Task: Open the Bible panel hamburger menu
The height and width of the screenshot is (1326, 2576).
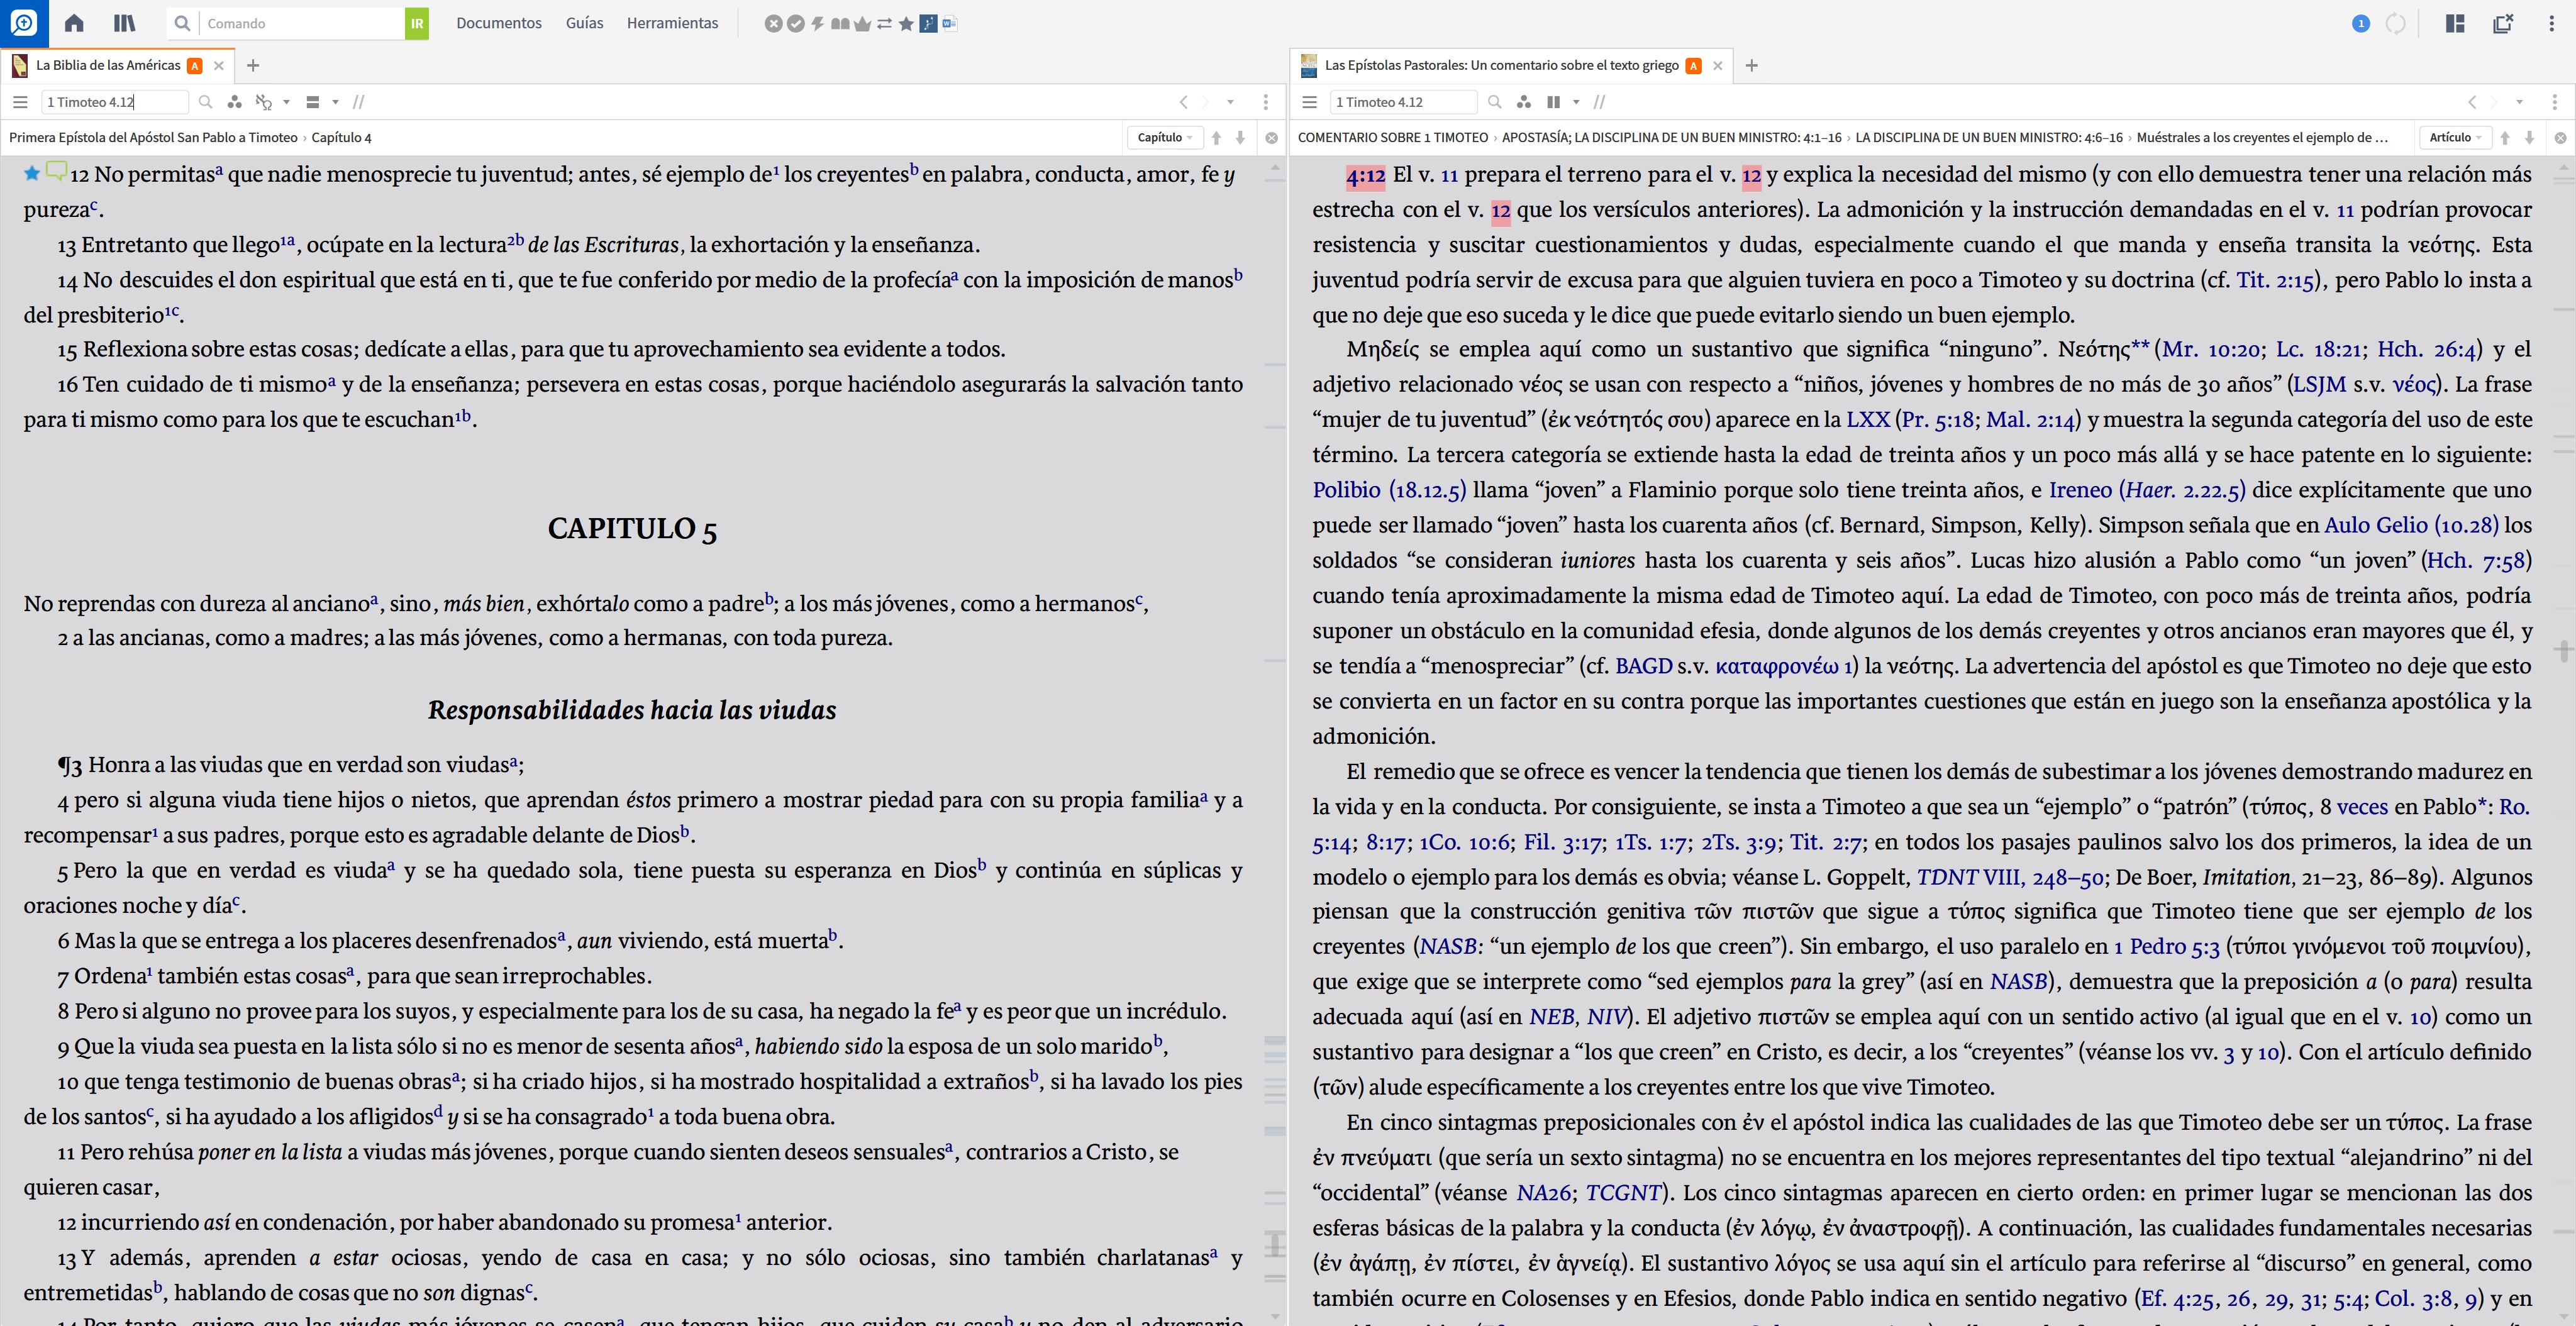Action: (x=20, y=102)
